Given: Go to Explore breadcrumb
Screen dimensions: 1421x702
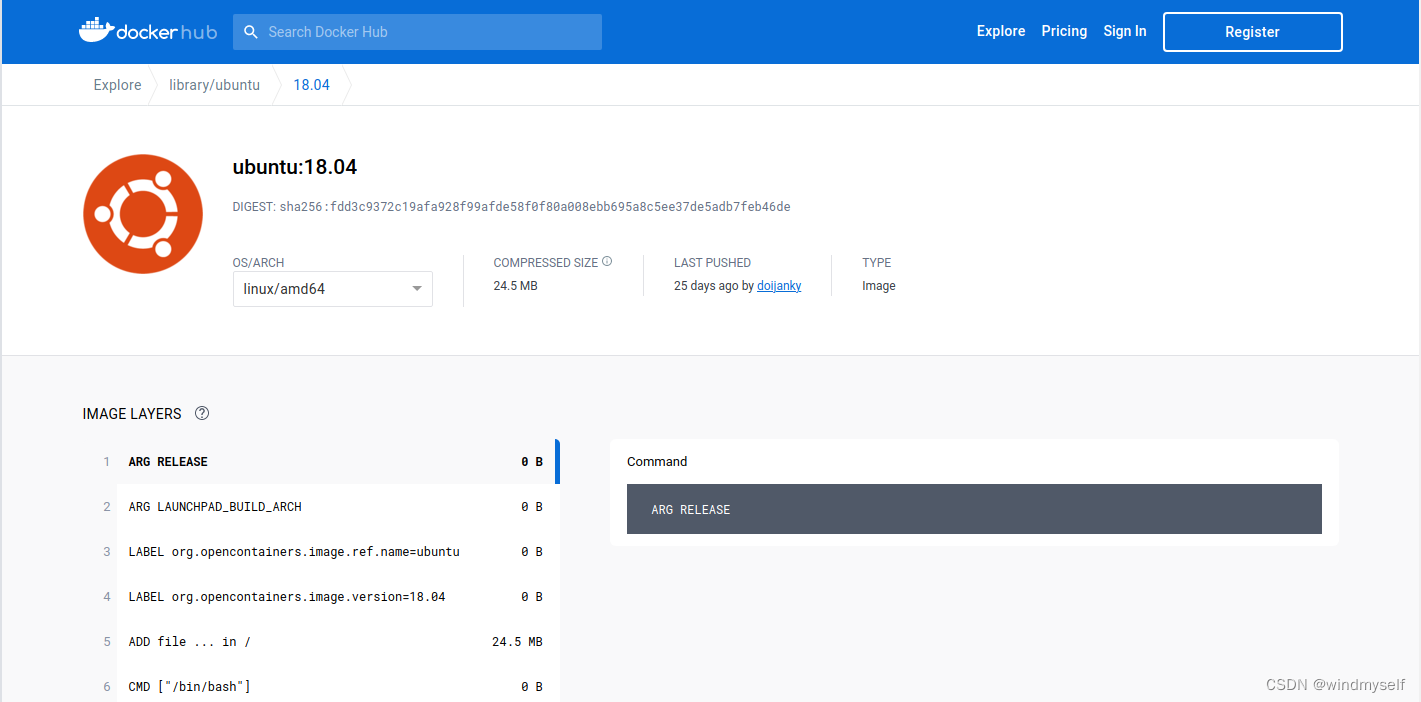Looking at the screenshot, I should click(117, 85).
